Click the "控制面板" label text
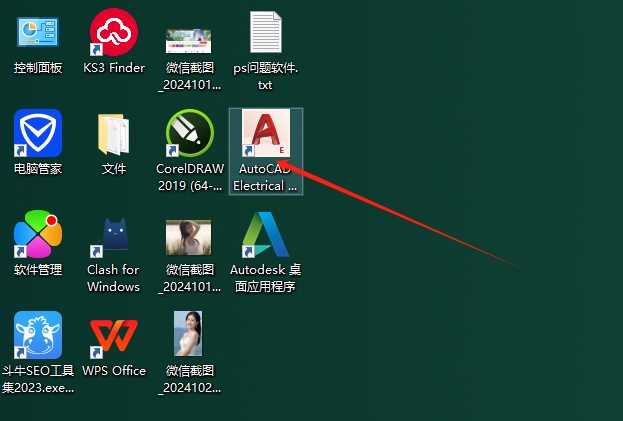This screenshot has height=421, width=623. point(38,68)
